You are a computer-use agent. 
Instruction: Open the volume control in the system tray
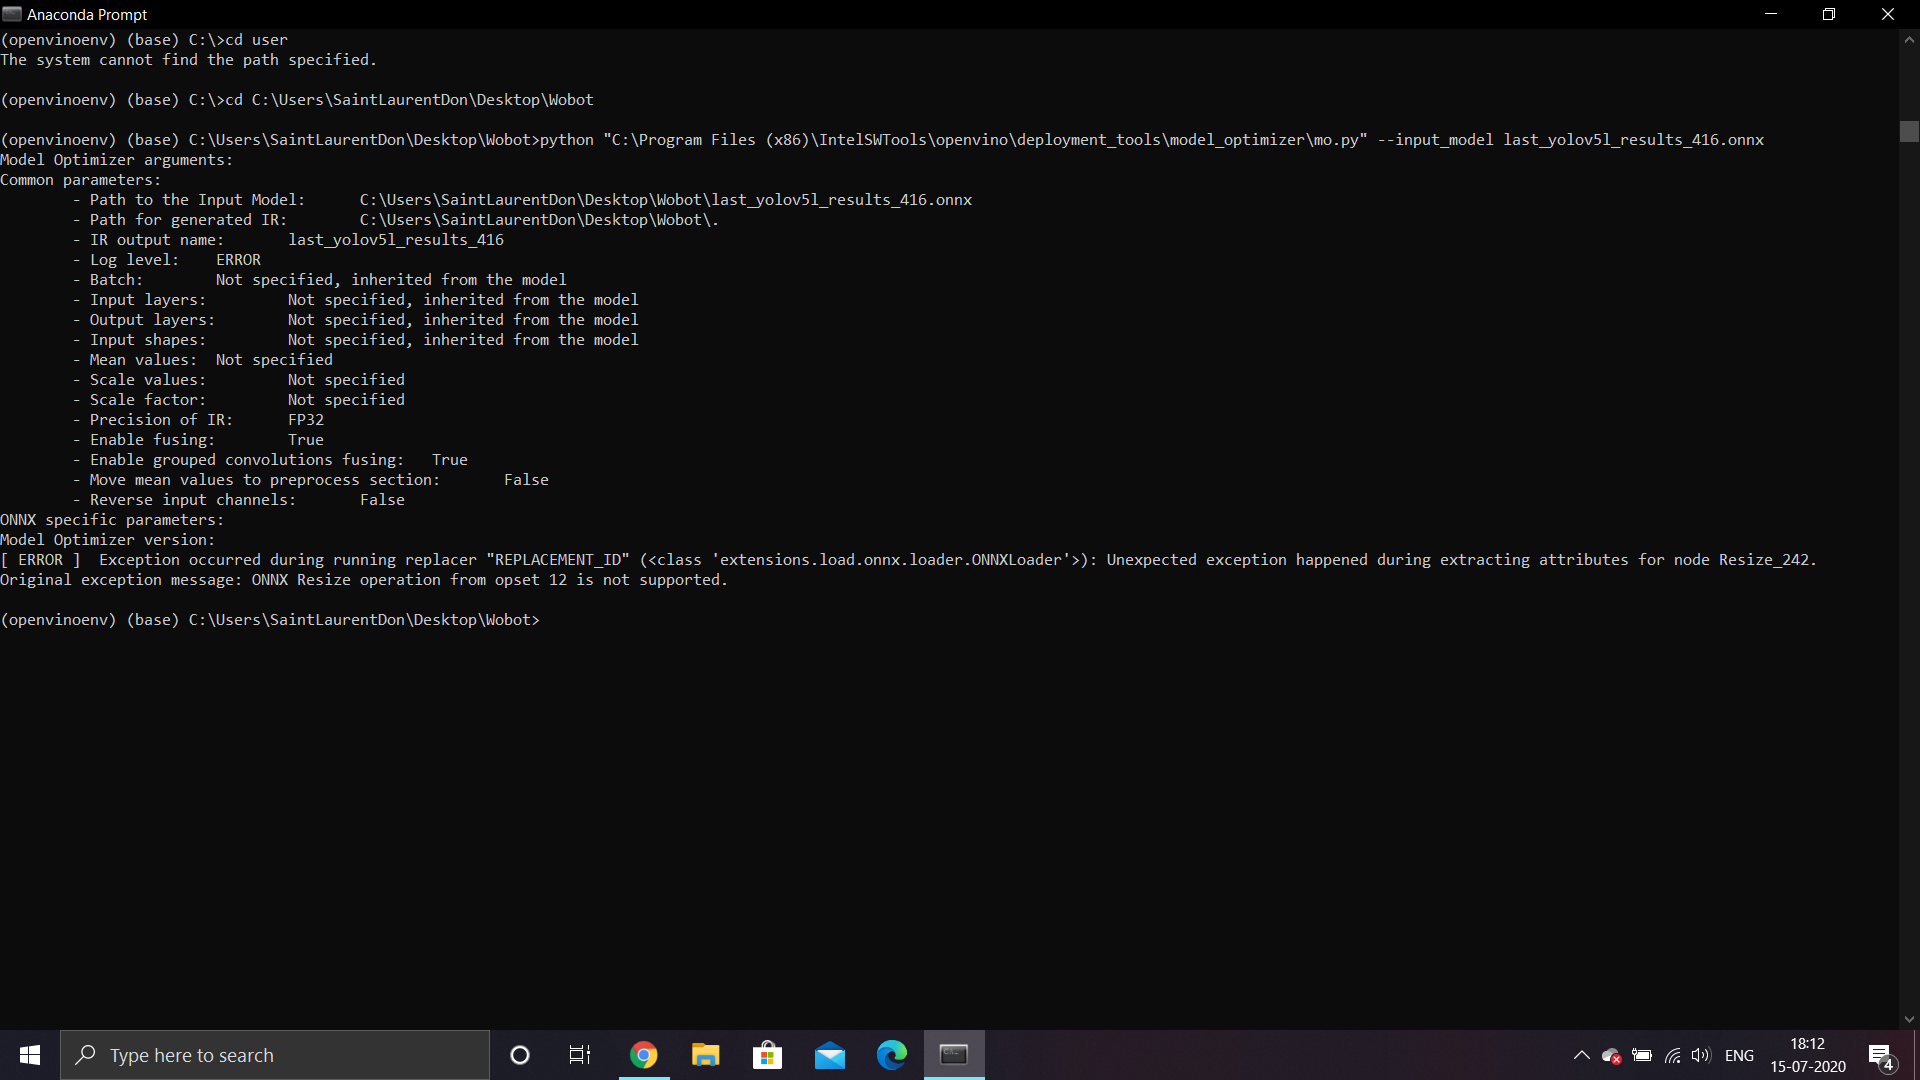tap(1701, 1055)
